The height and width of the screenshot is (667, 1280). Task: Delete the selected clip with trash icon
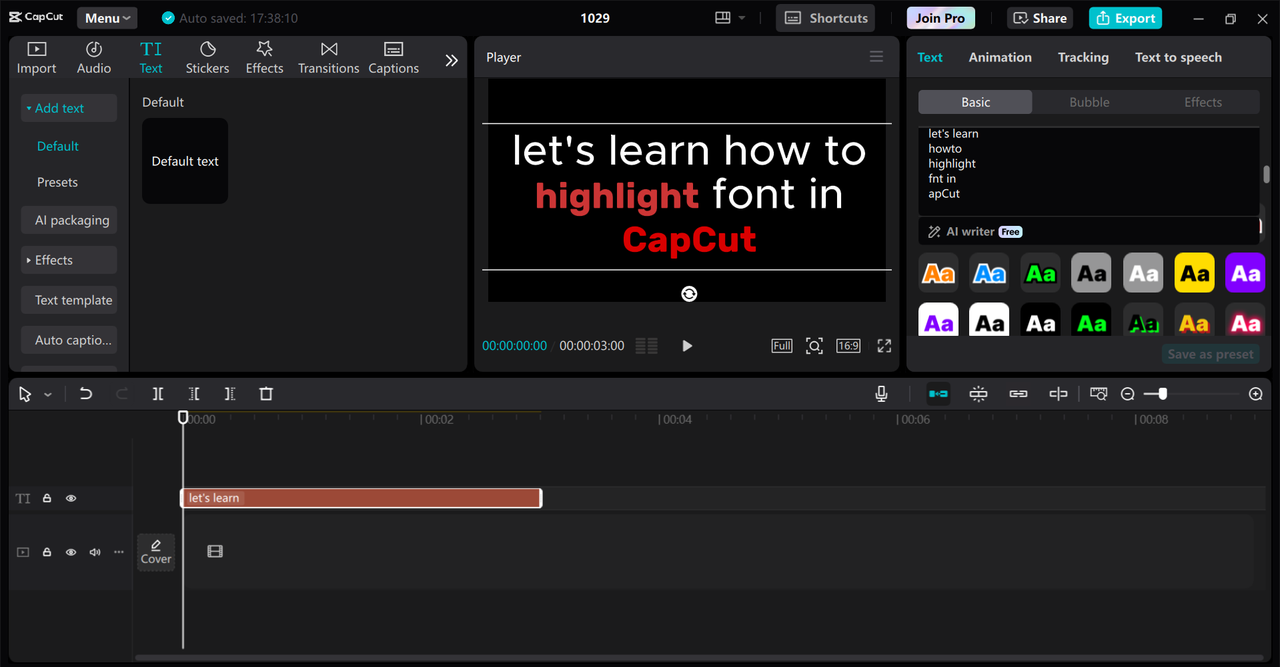tap(266, 394)
